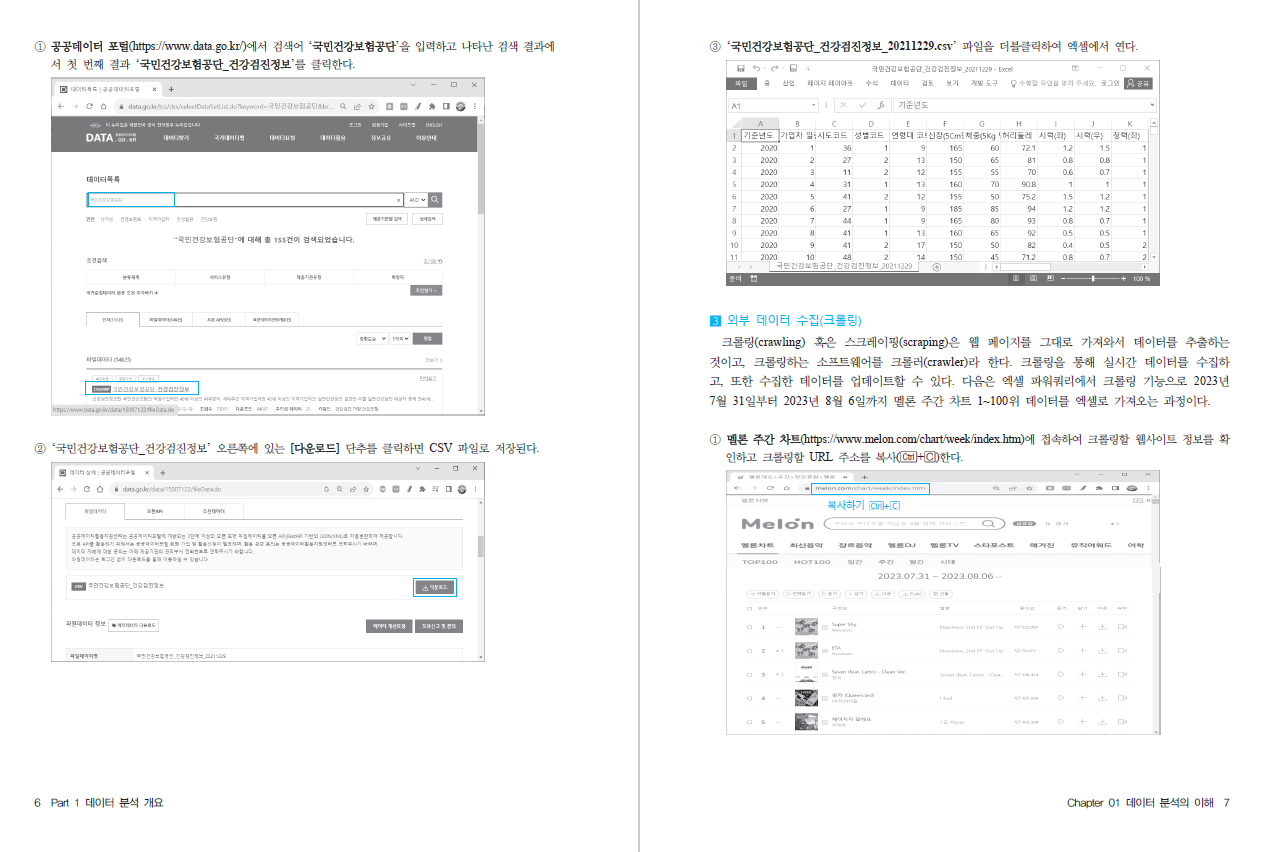Click the add plus icon for Seven
This screenshot has width=1282, height=852.
coord(1082,674)
